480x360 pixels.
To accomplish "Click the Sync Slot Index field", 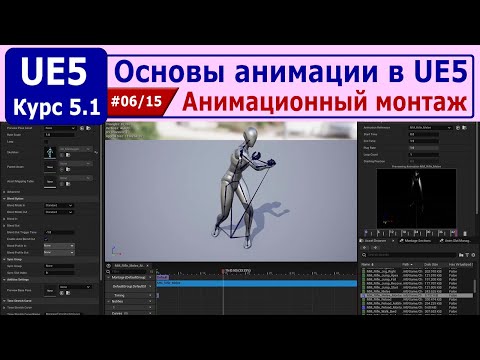I will click(59, 273).
